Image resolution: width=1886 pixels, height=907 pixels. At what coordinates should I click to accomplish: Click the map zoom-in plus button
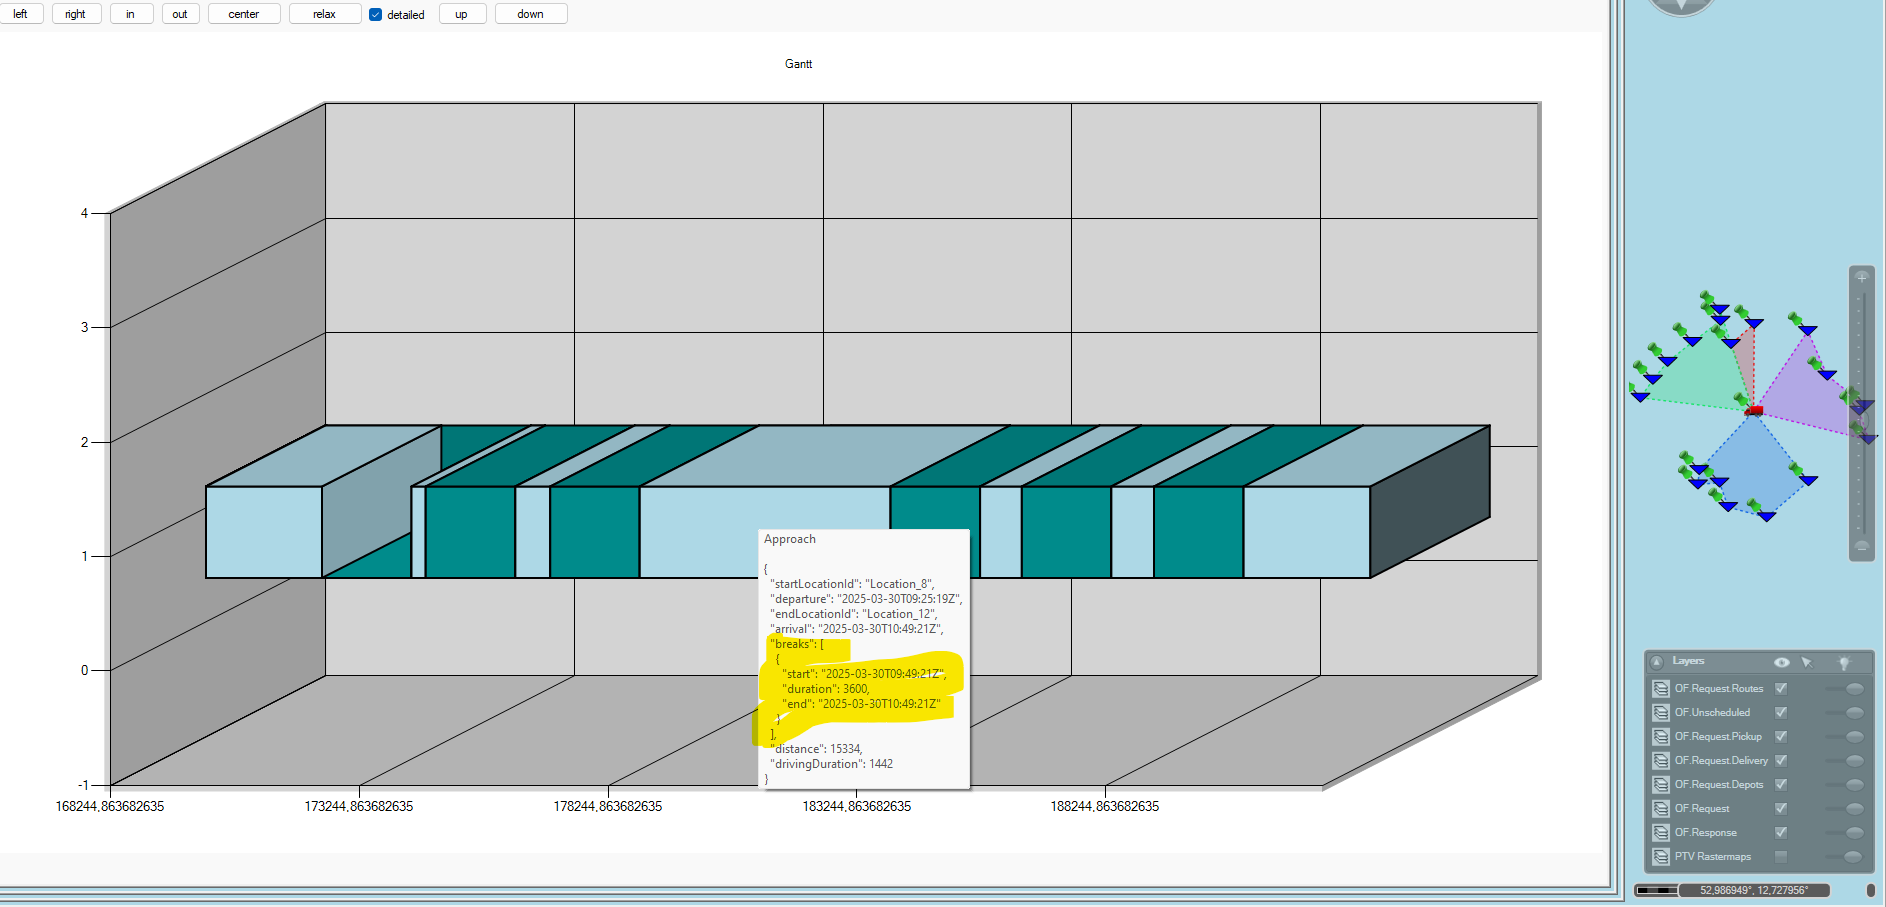pos(1861,277)
